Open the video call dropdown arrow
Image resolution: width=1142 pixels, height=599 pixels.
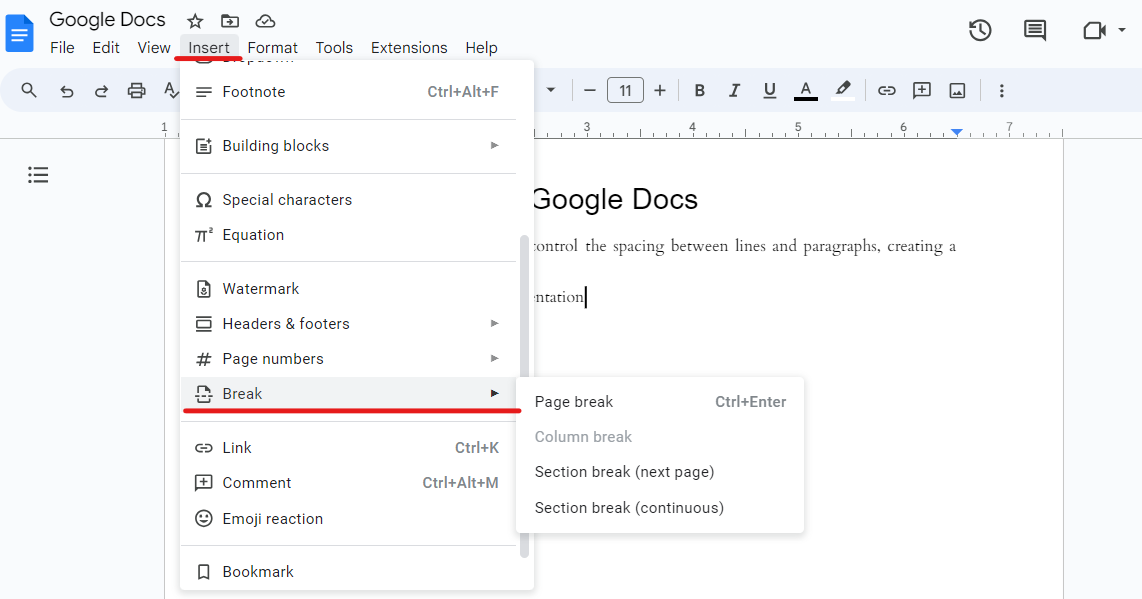pyautogui.click(x=1123, y=31)
